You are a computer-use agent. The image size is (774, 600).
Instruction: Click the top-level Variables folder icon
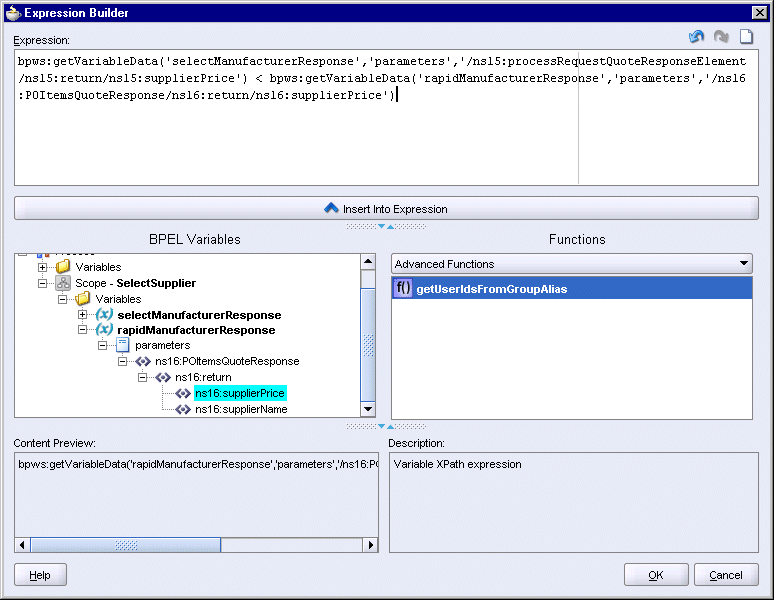[63, 267]
